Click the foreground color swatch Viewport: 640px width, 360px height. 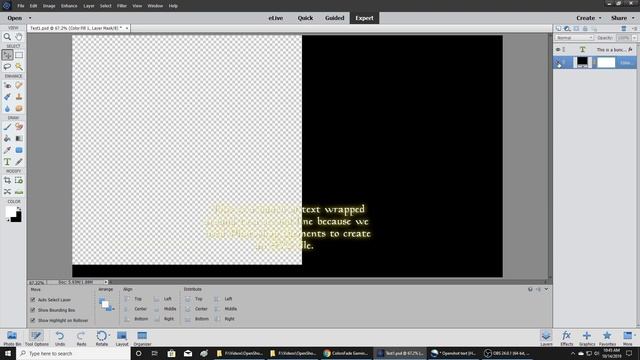coord(10,211)
